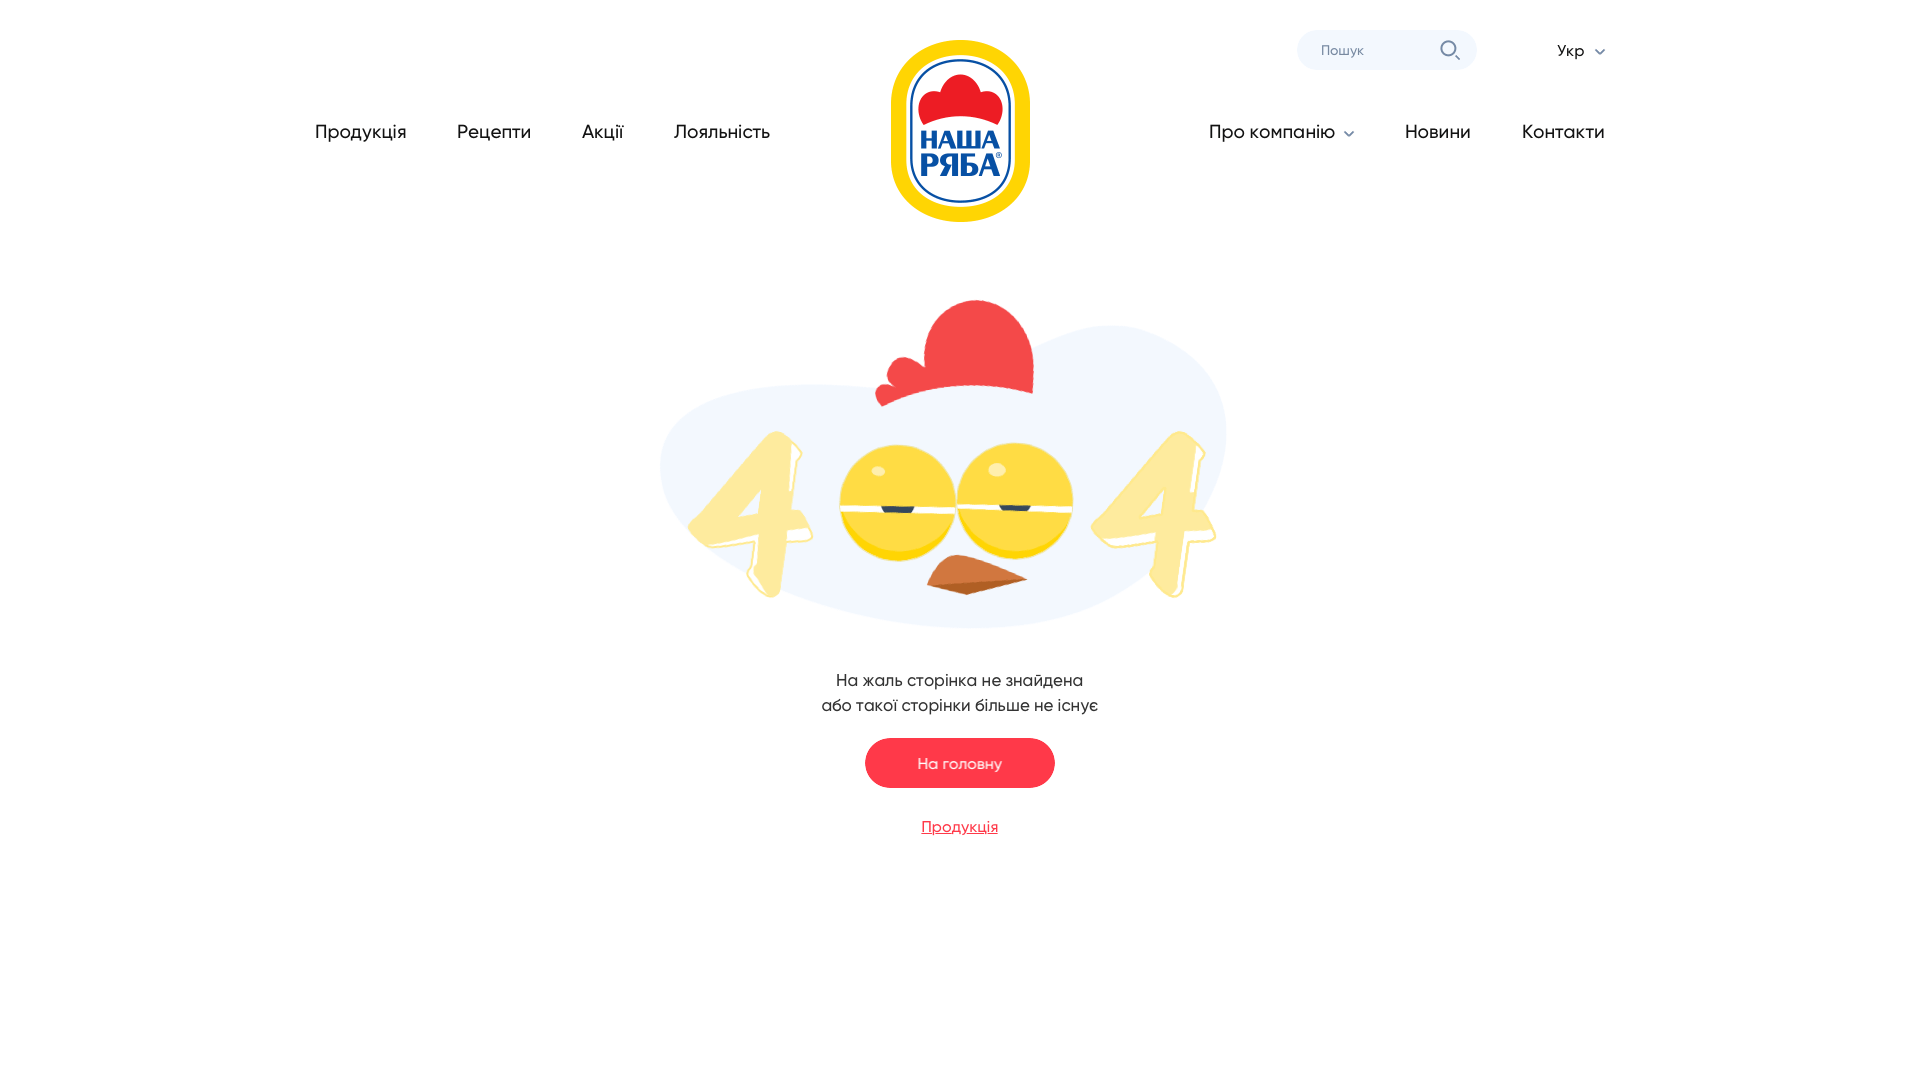Click the 404 chicken face illustration
Viewport: 1920px width, 1080px height.
(x=943, y=464)
